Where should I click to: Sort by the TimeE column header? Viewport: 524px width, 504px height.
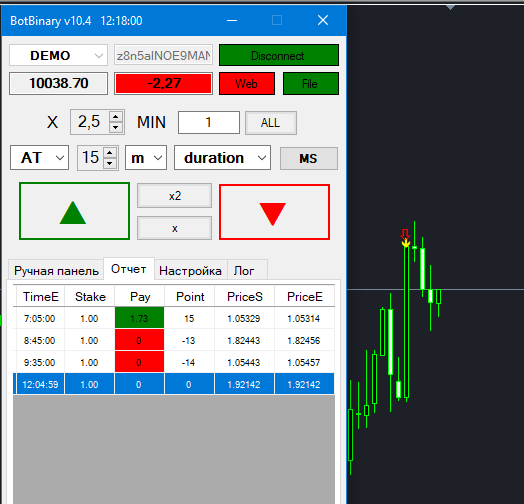pyautogui.click(x=40, y=296)
